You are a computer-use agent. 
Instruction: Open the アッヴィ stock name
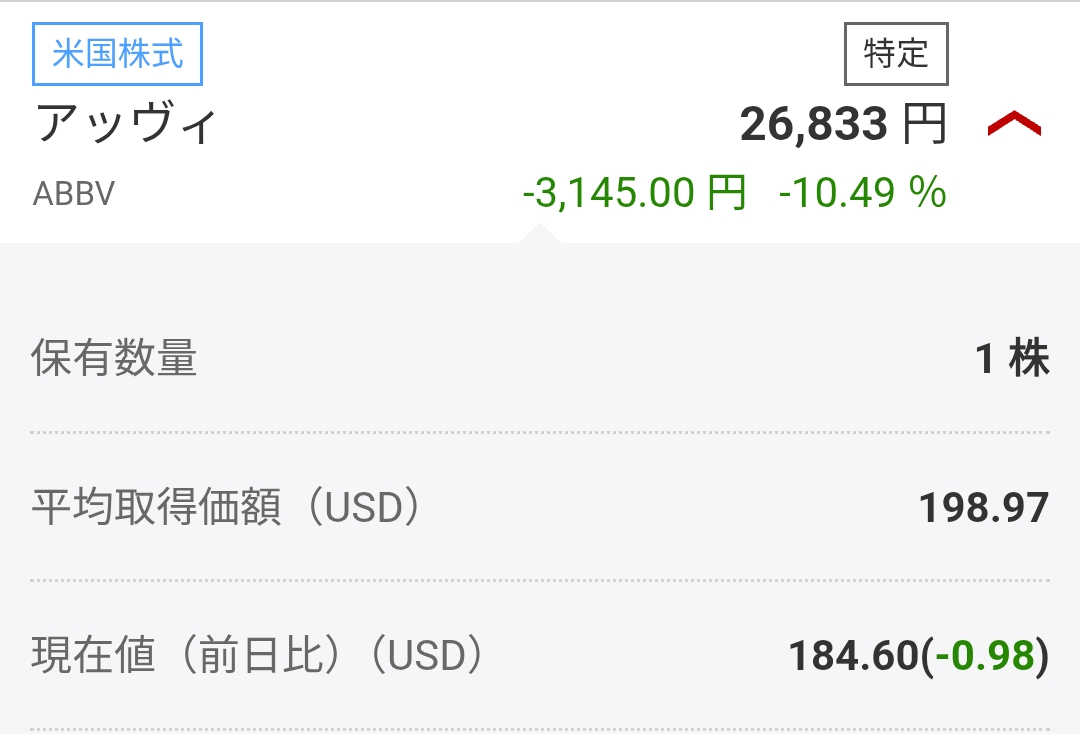click(126, 124)
